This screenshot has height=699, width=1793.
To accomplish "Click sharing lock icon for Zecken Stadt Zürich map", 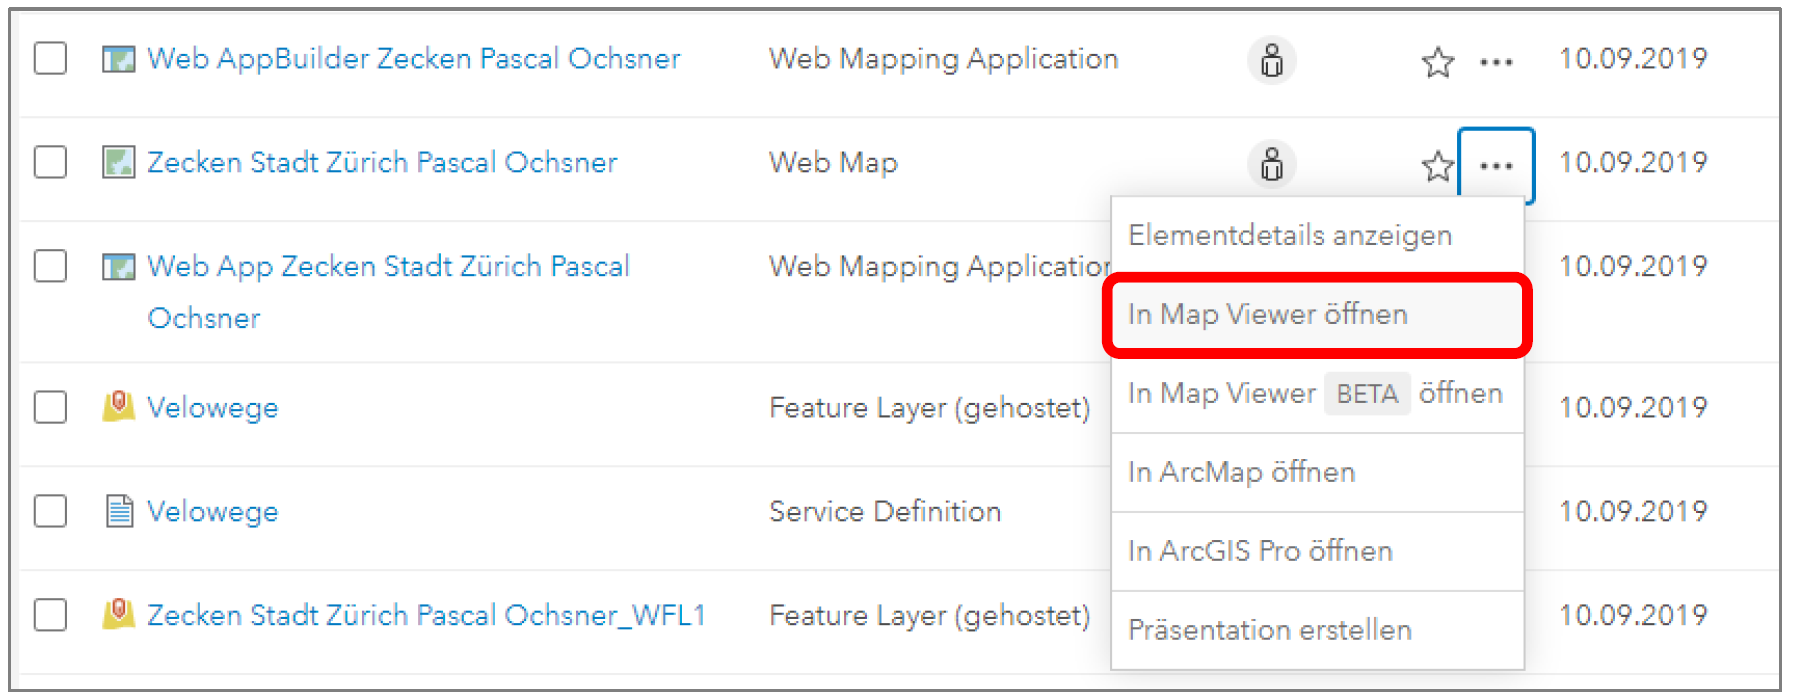I will point(1271,164).
